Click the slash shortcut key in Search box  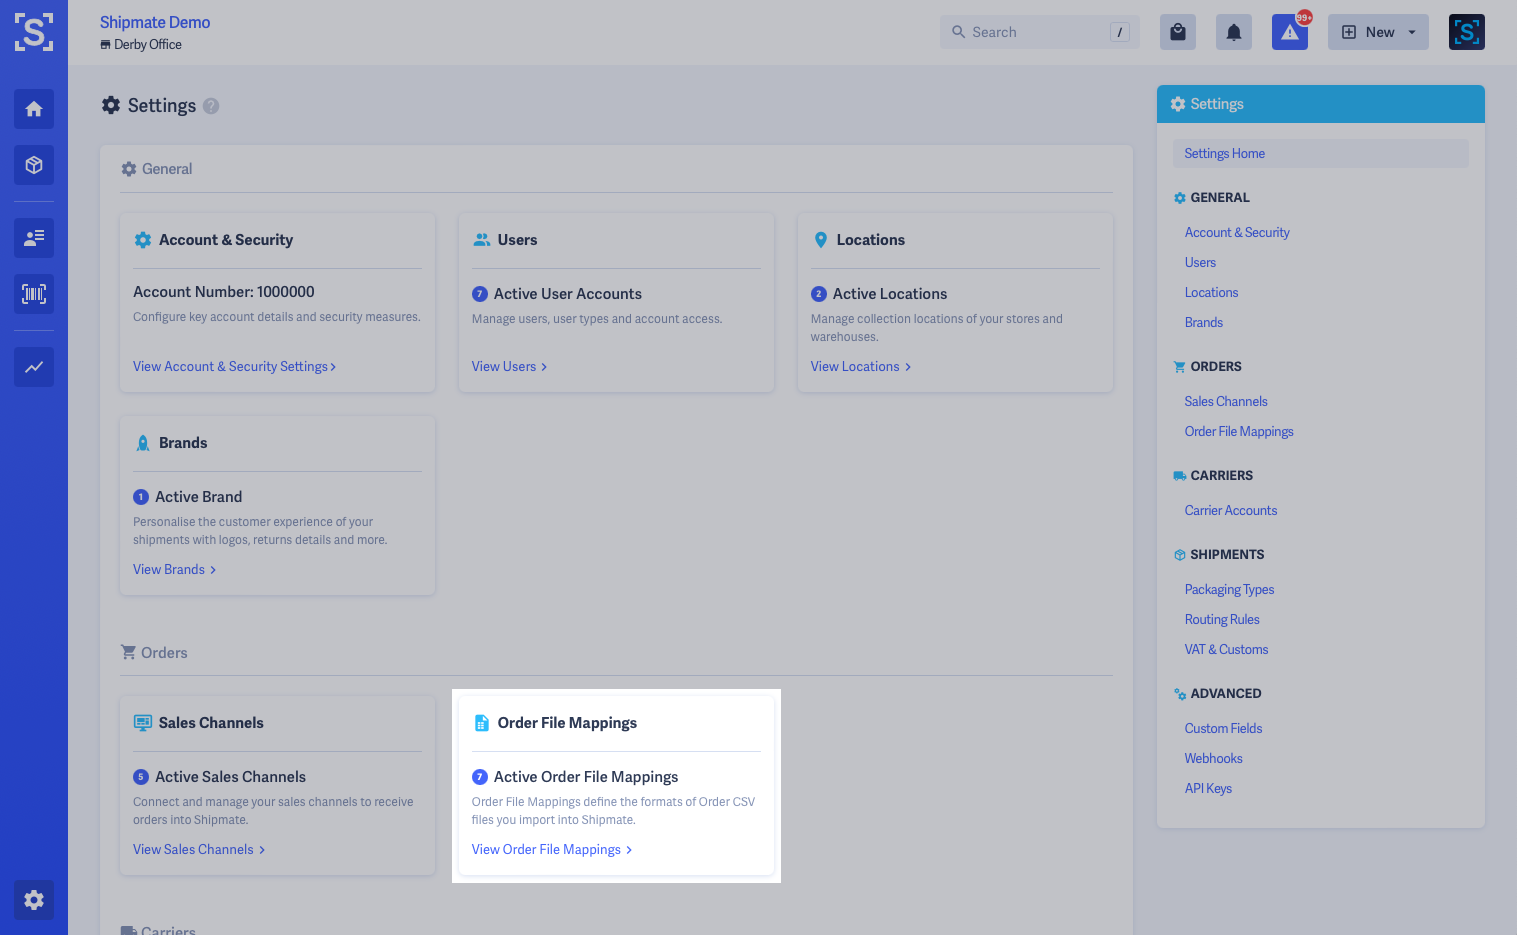point(1120,32)
